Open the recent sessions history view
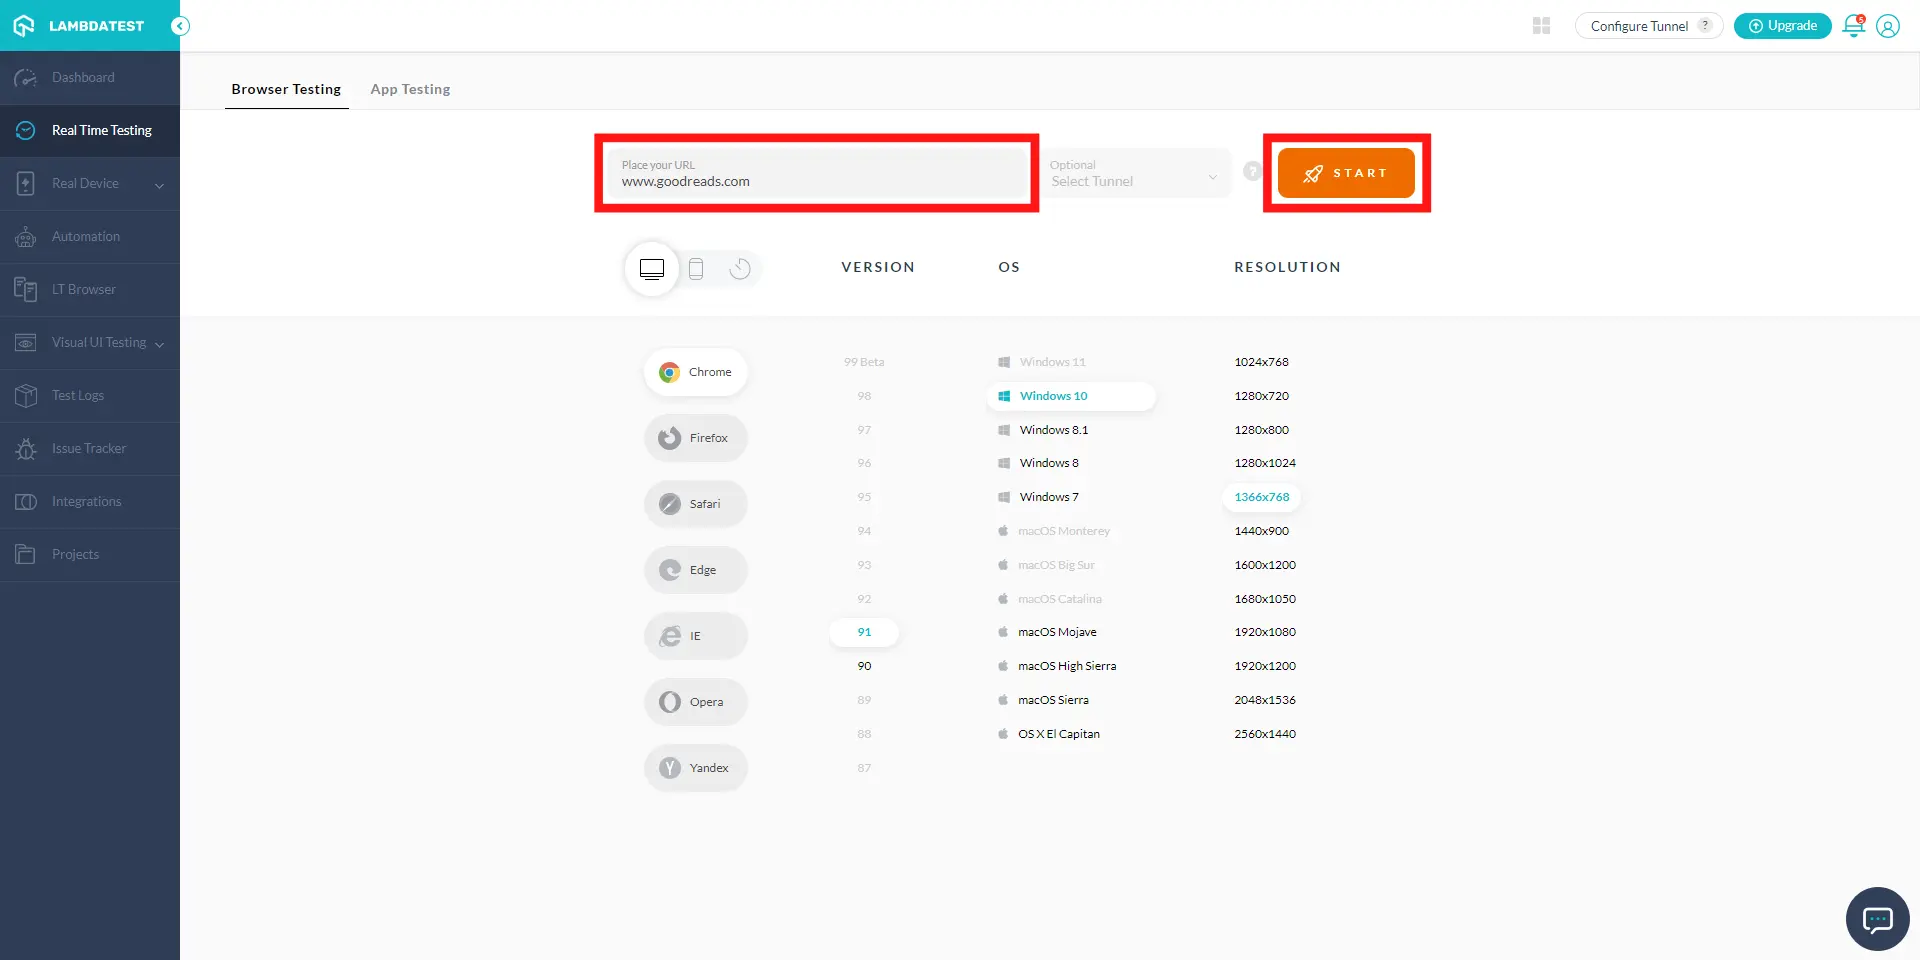The image size is (1920, 960). (740, 268)
